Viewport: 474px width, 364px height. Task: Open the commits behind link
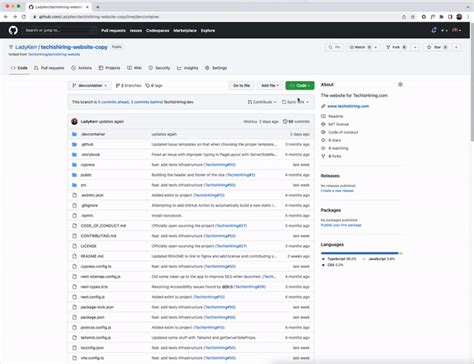[x=147, y=102]
